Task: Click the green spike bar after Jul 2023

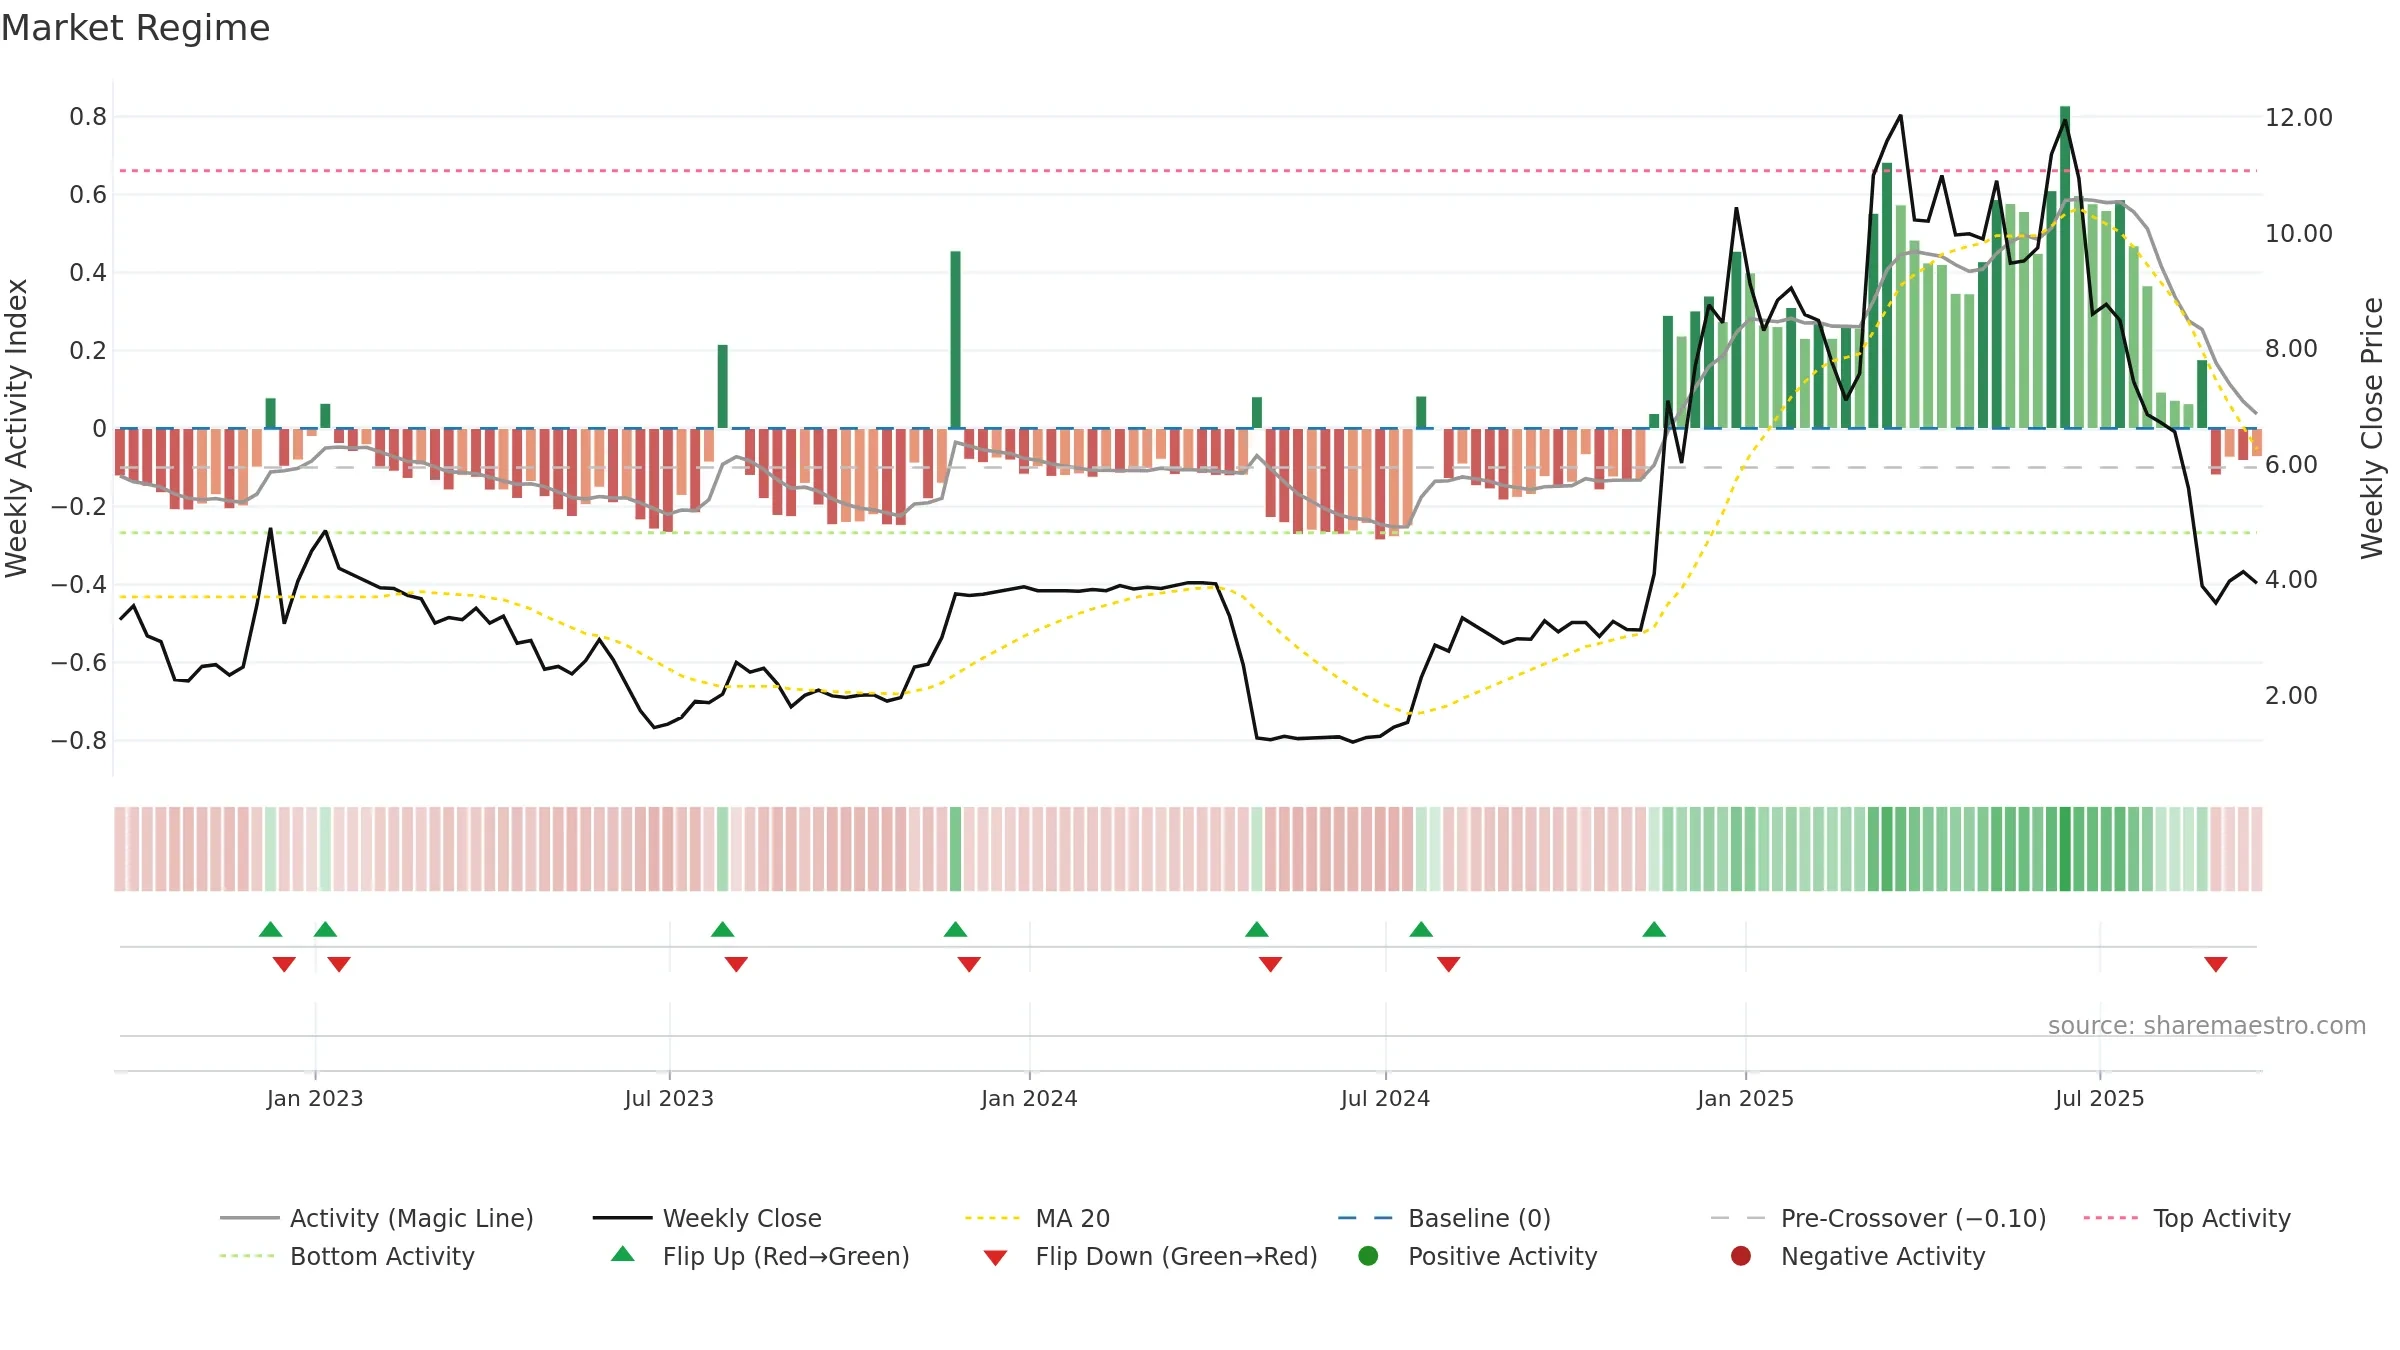Action: (x=723, y=386)
